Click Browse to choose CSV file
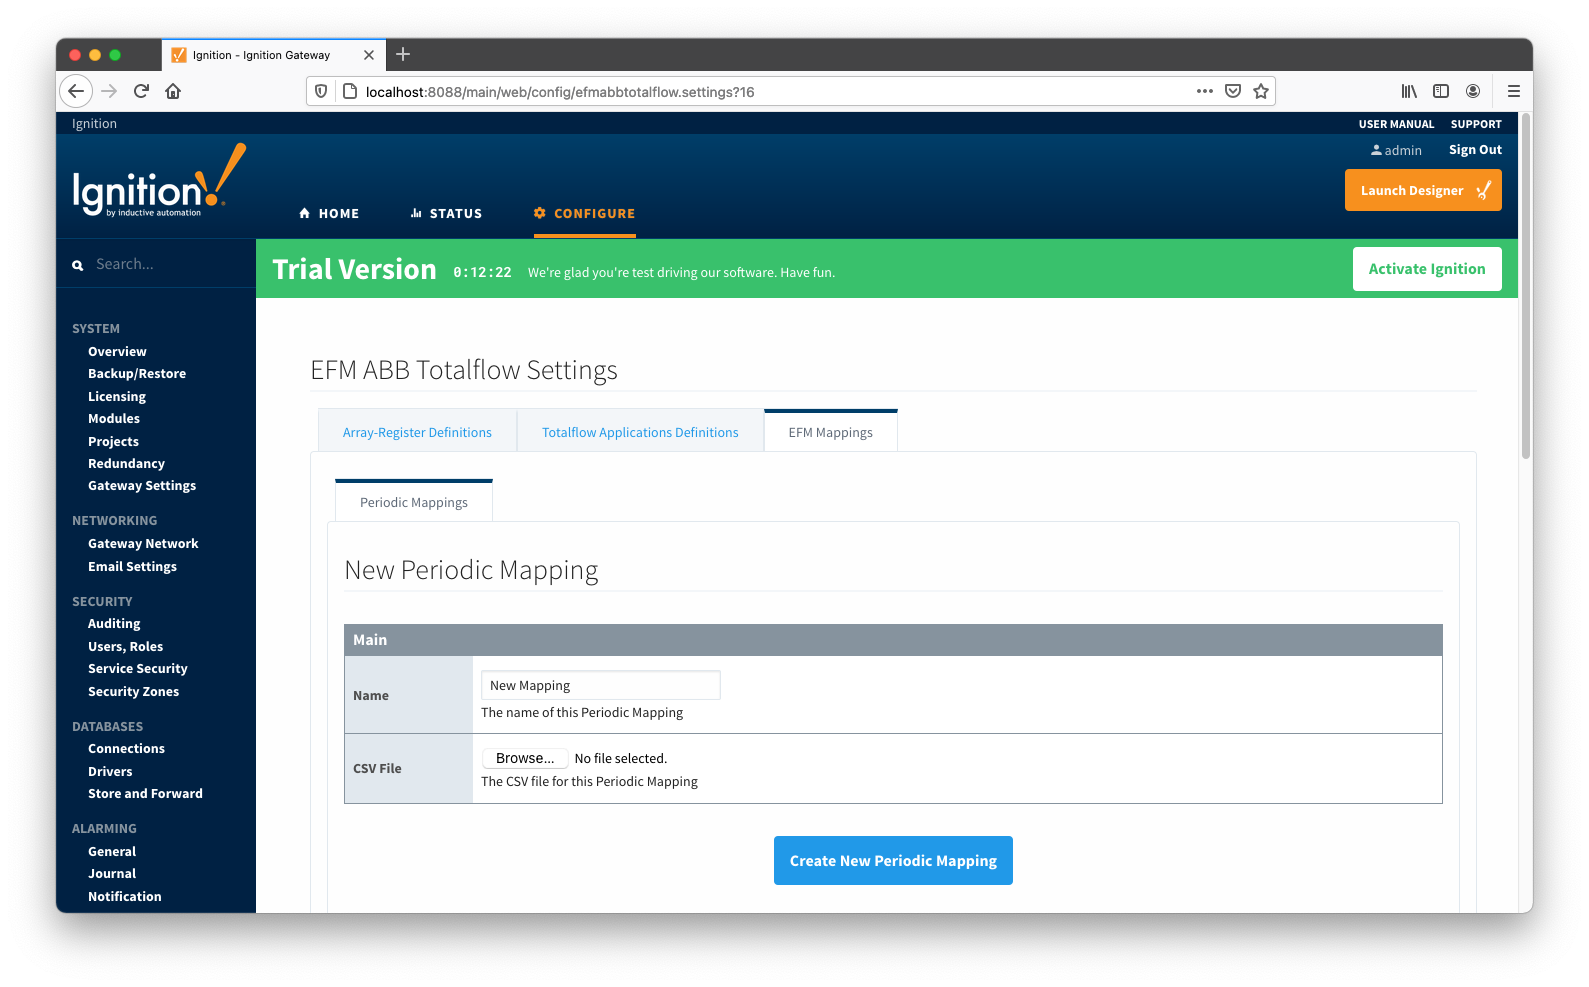1589x987 pixels. click(525, 758)
